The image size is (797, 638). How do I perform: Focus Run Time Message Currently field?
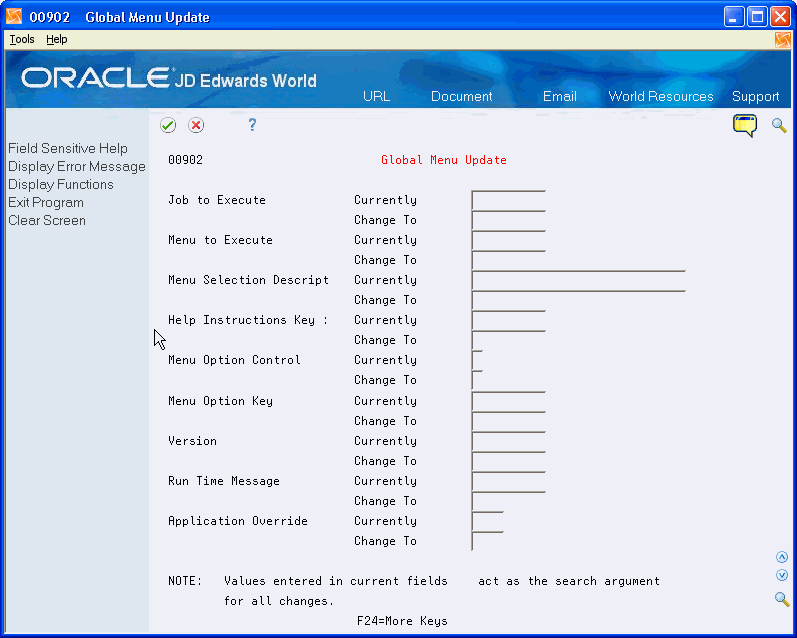click(508, 481)
